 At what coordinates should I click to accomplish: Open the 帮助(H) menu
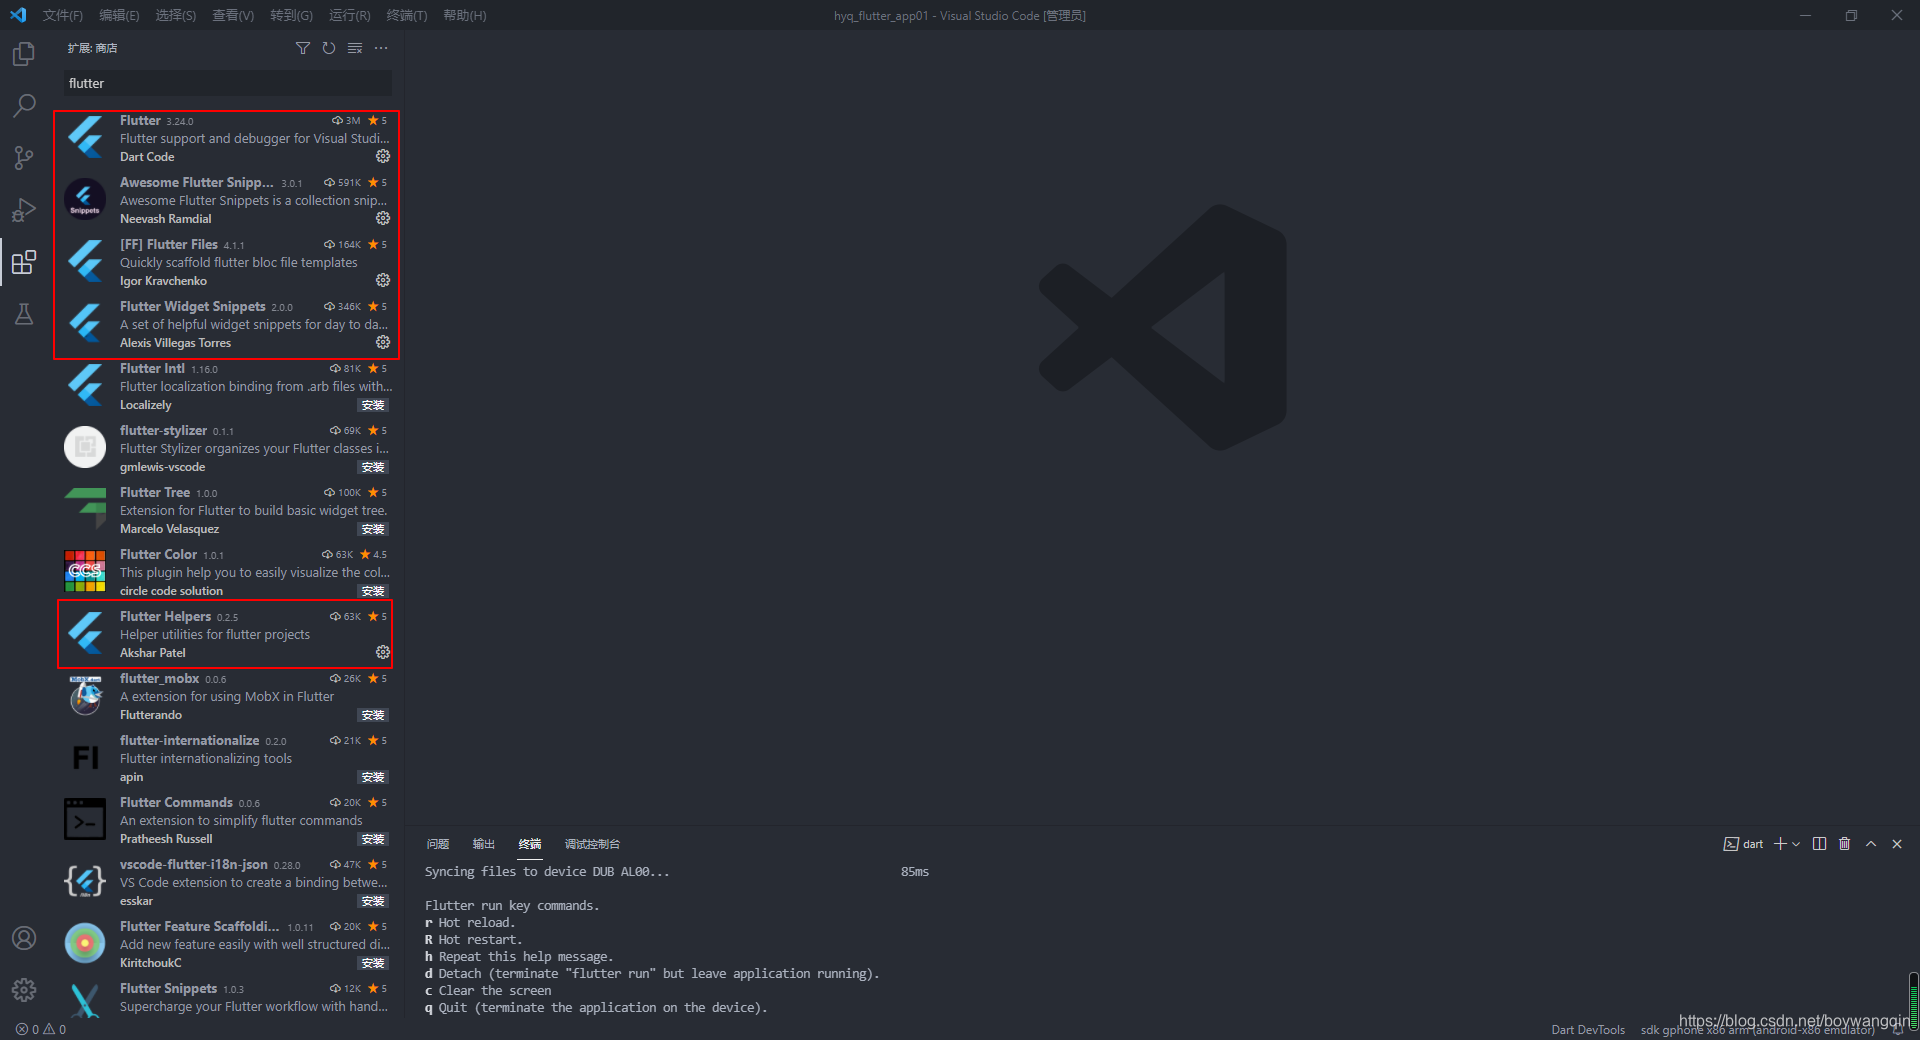[464, 15]
